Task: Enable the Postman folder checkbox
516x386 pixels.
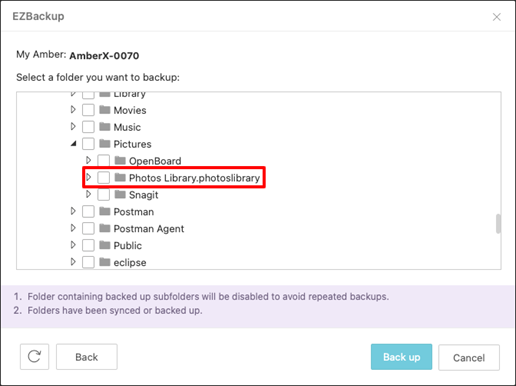Action: coord(88,211)
